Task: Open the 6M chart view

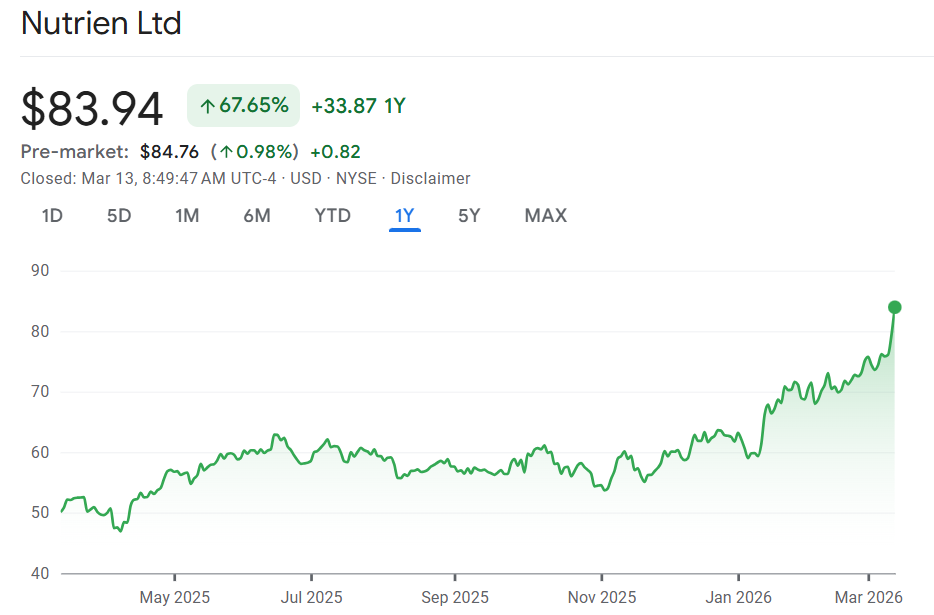Action: point(257,215)
